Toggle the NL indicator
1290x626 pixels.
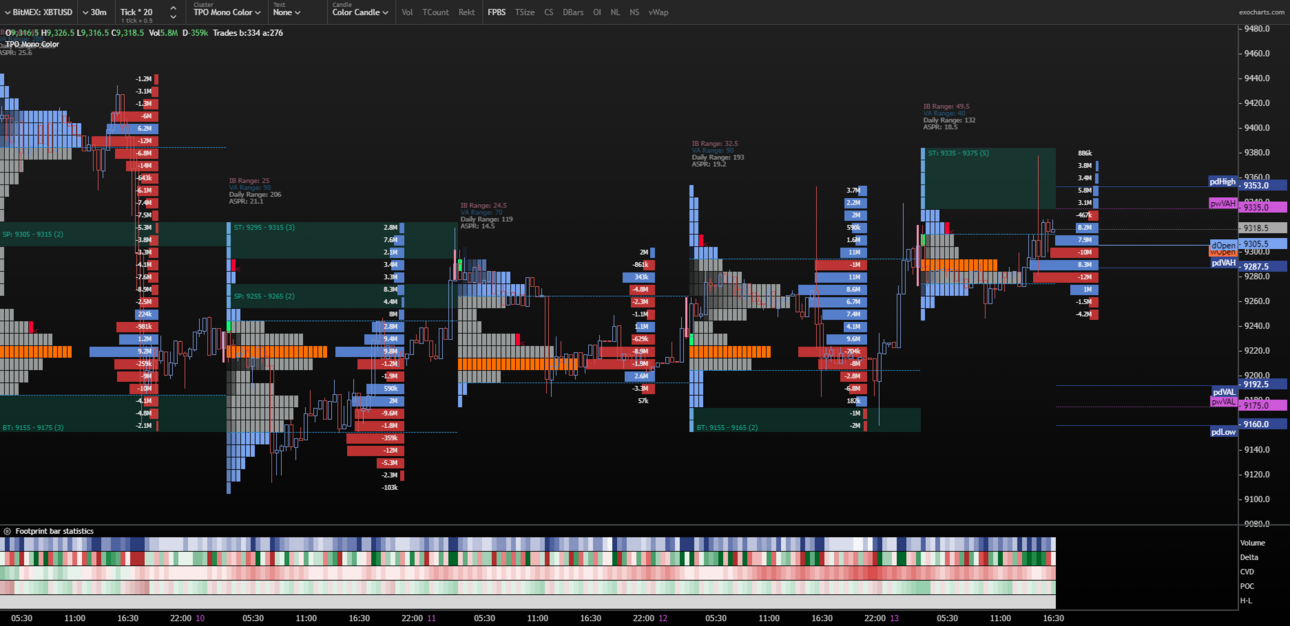point(615,12)
